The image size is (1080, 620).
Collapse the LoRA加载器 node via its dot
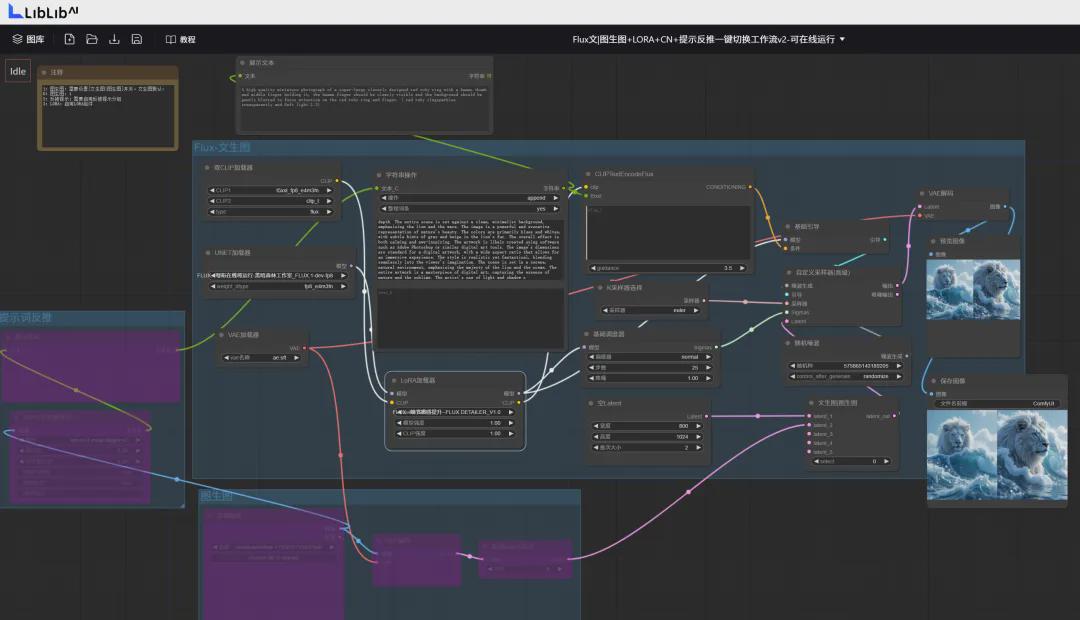pyautogui.click(x=394, y=380)
